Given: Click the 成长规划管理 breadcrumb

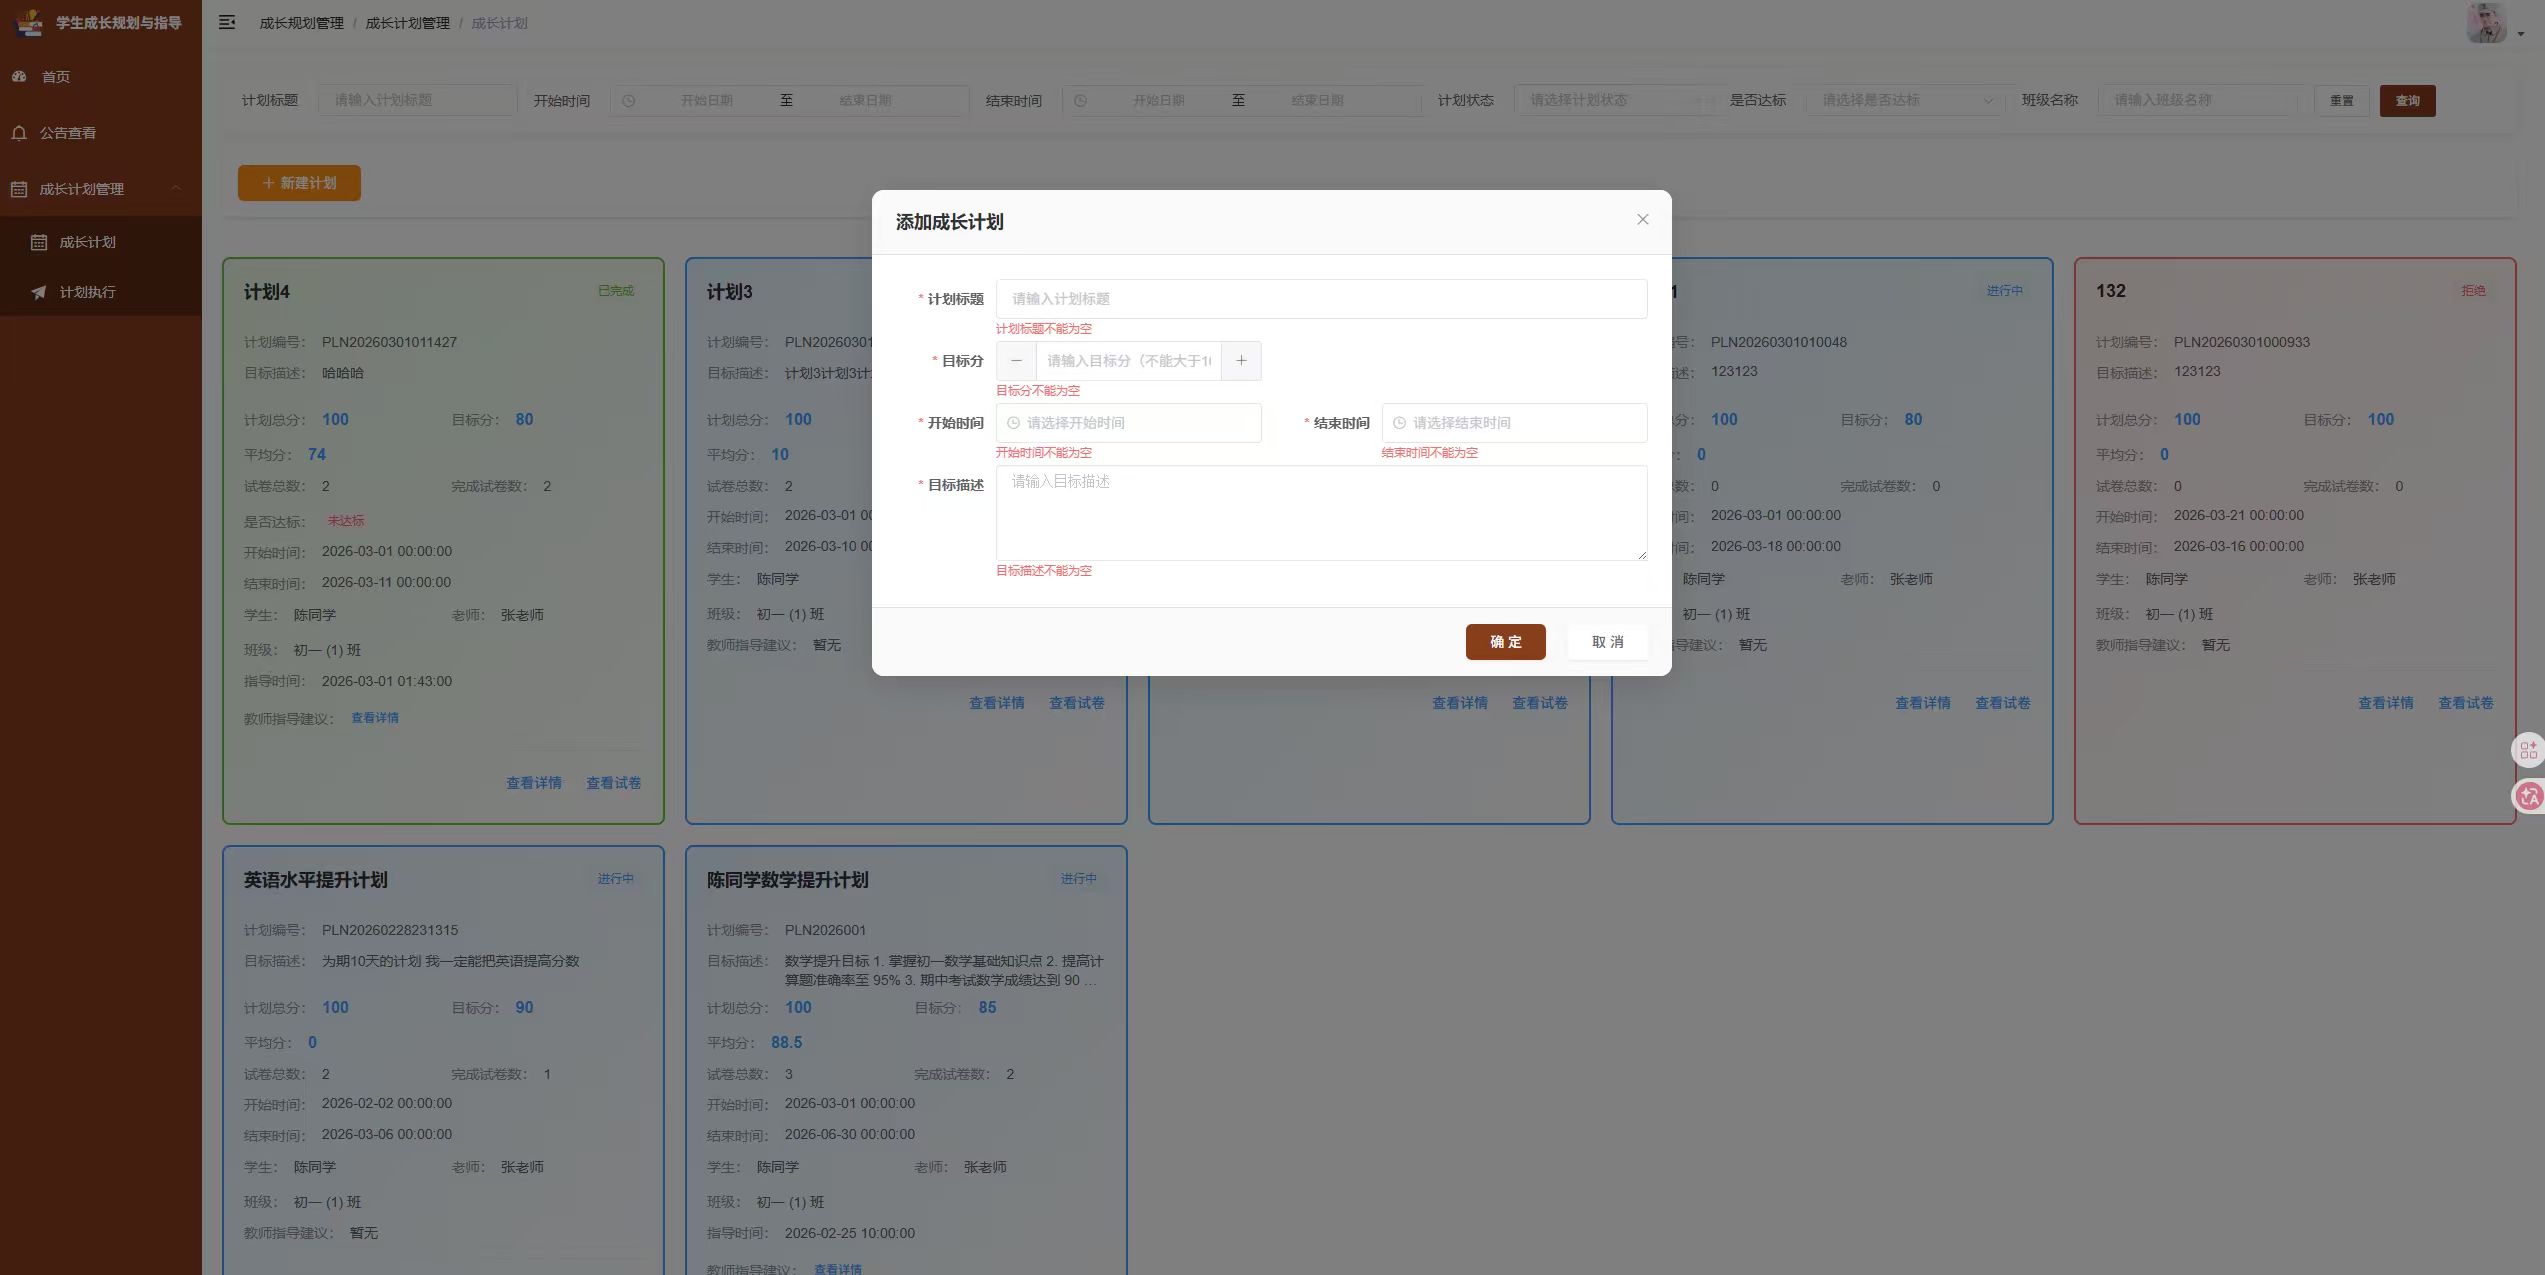Looking at the screenshot, I should click(x=301, y=23).
